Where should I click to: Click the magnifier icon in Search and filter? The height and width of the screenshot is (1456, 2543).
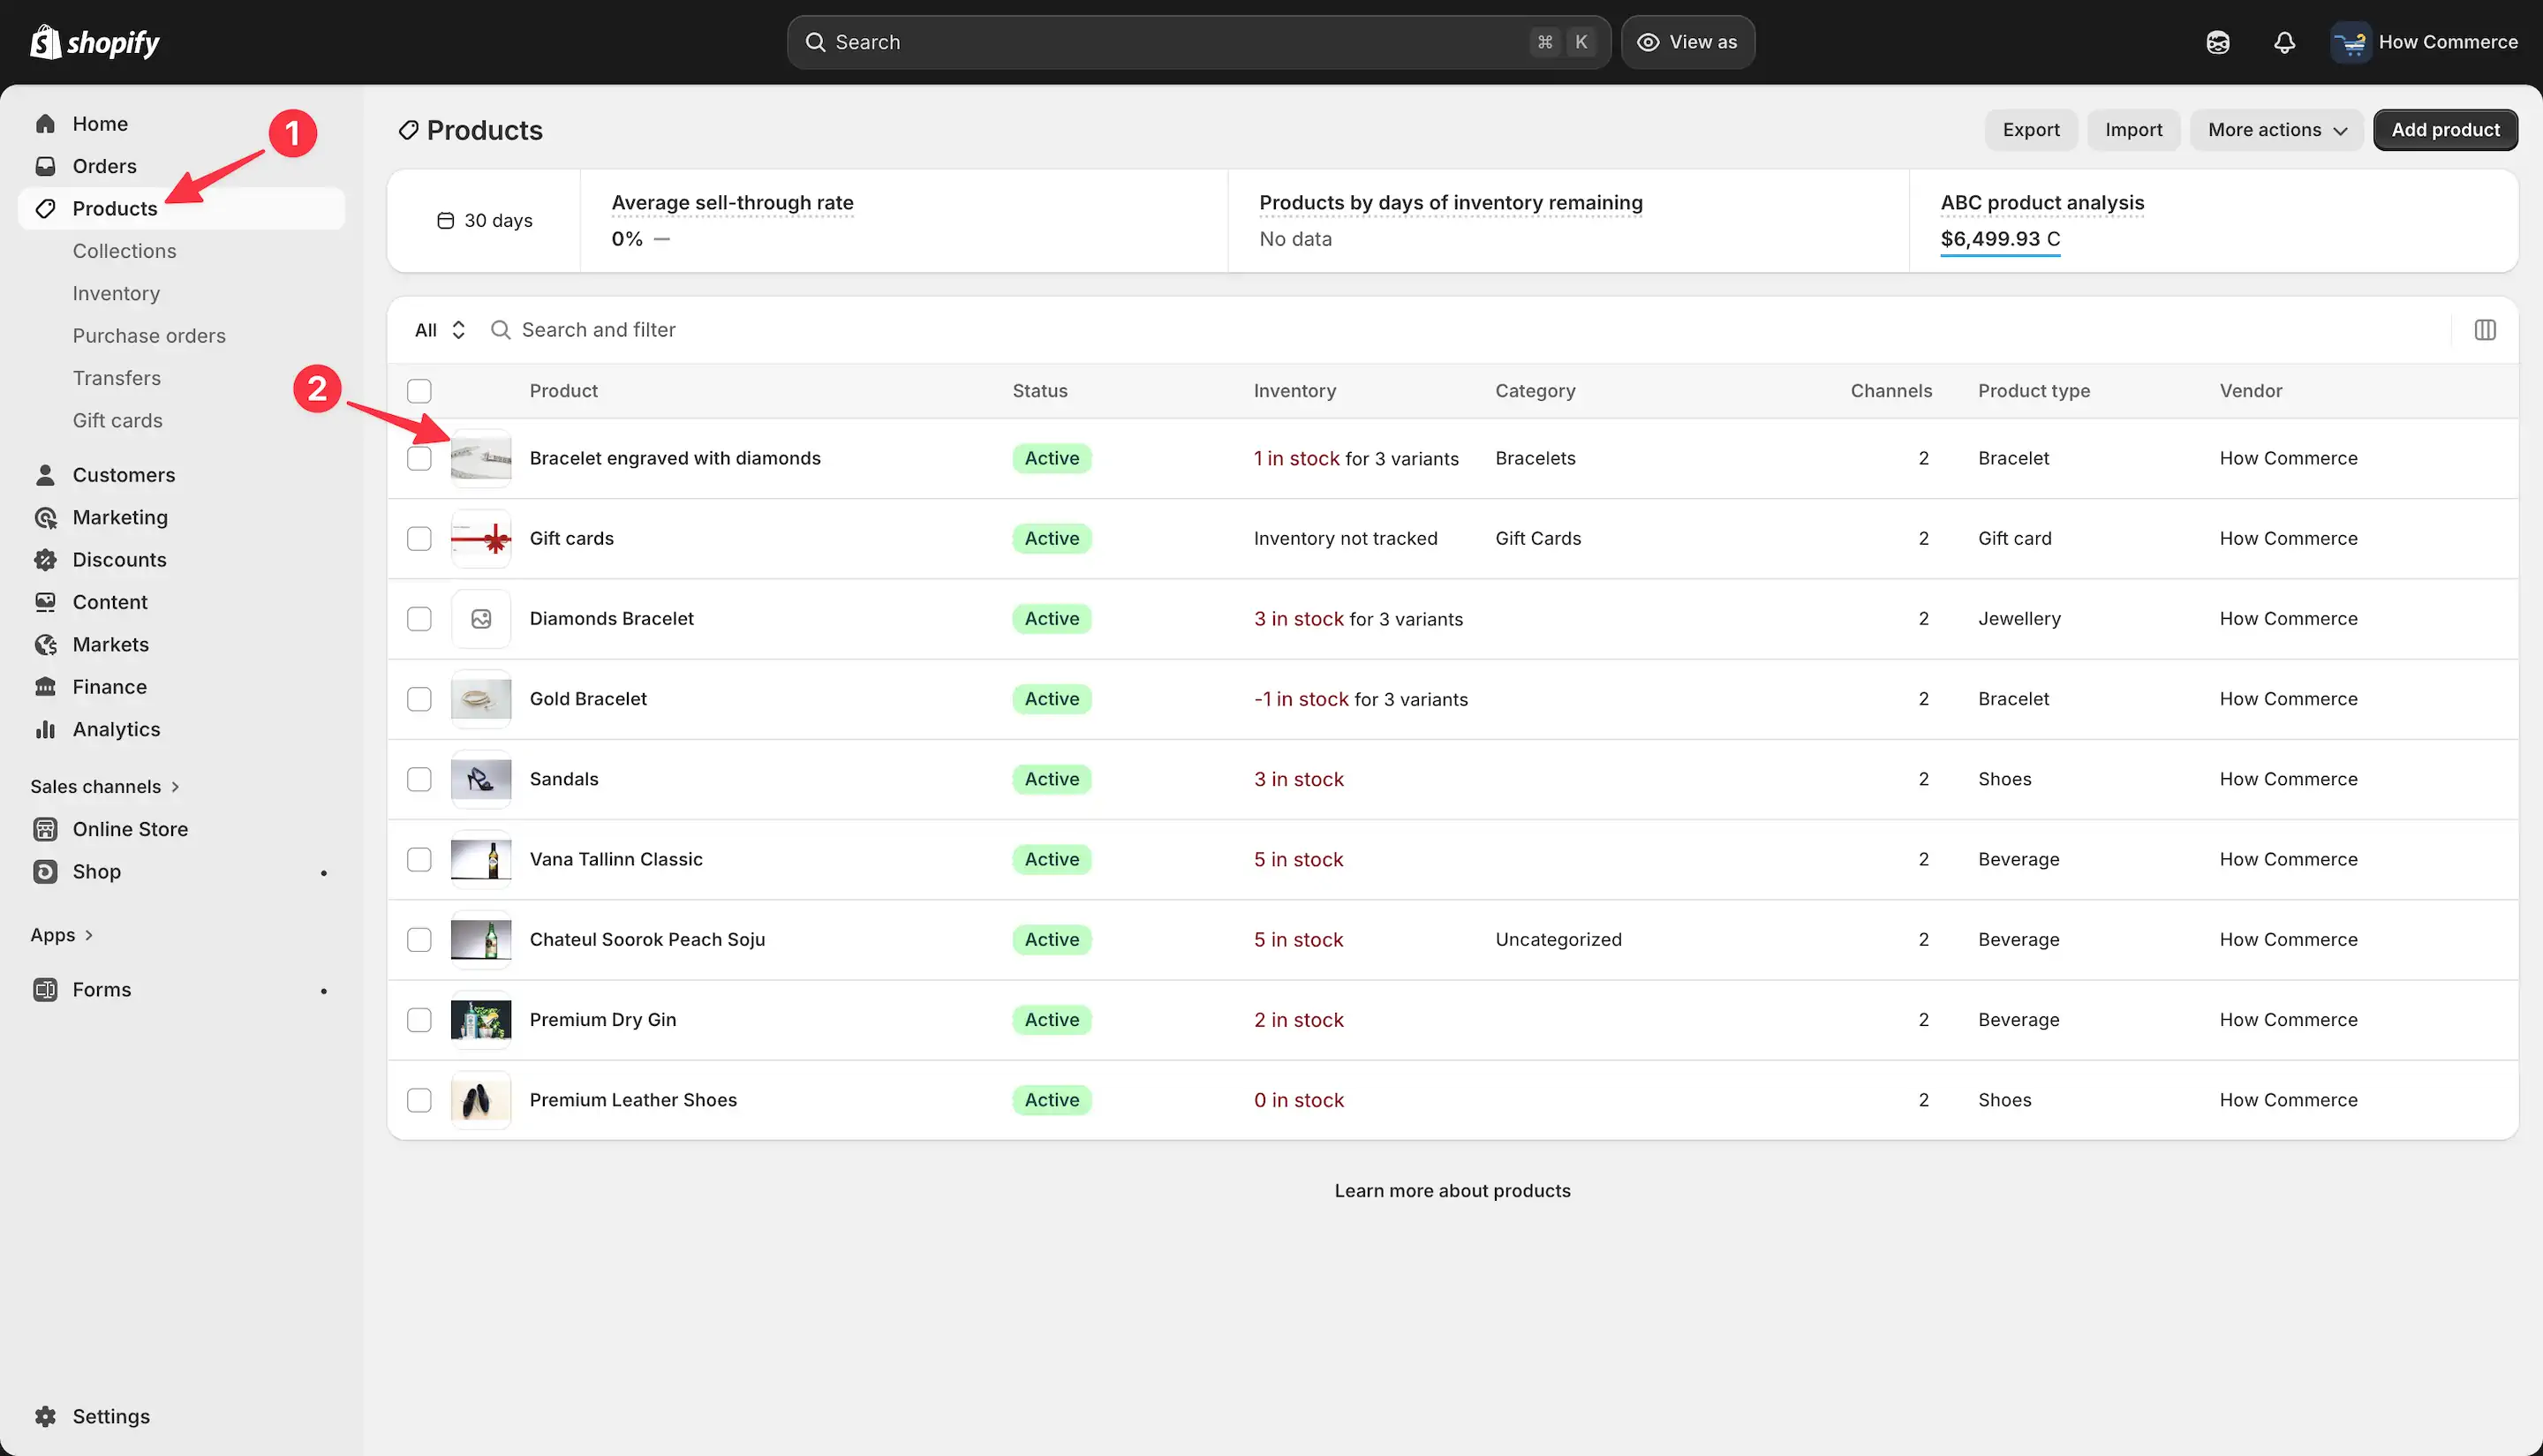pyautogui.click(x=500, y=330)
